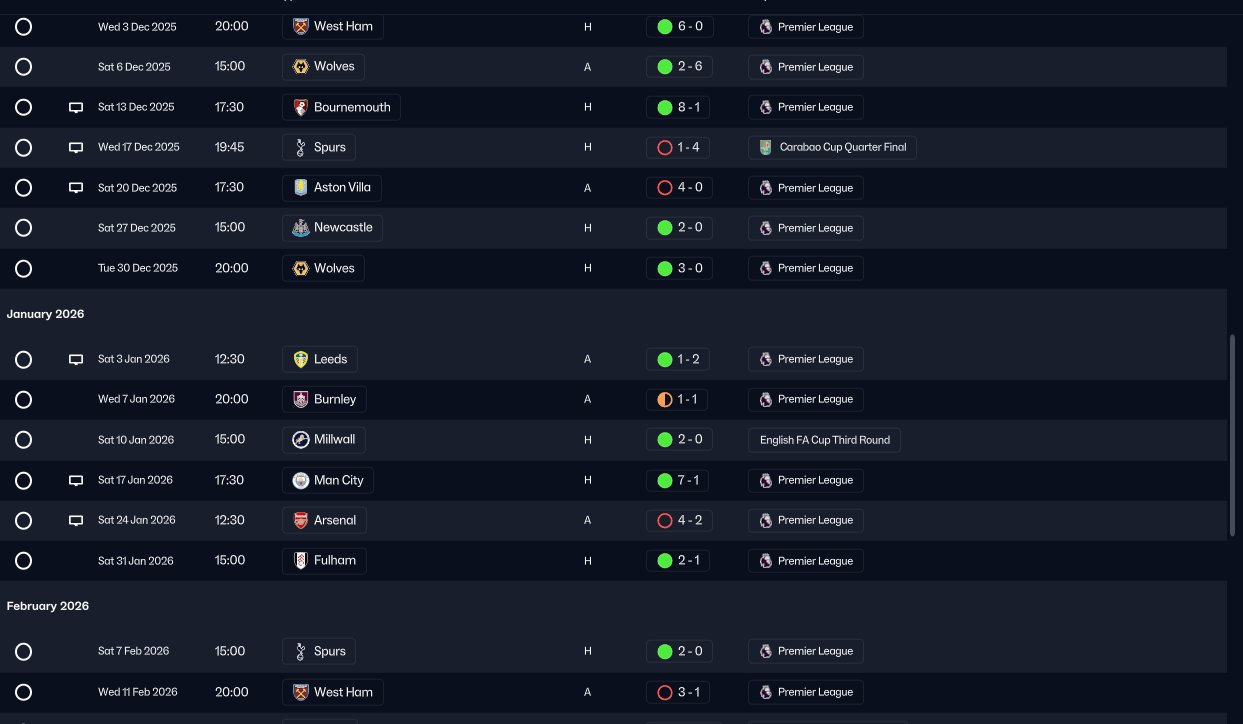Select the radio circle for the Sat 6 Dec Wolves match
The image size is (1243, 724).
click(24, 67)
